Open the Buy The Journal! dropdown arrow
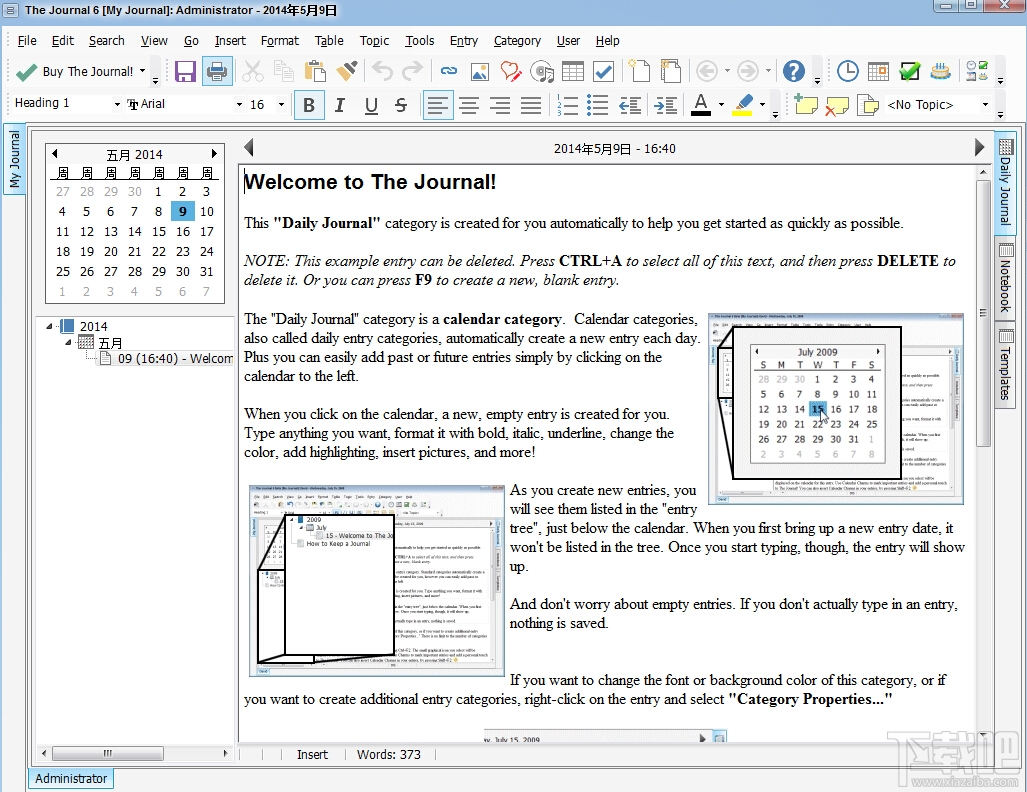1027x792 pixels. (143, 71)
